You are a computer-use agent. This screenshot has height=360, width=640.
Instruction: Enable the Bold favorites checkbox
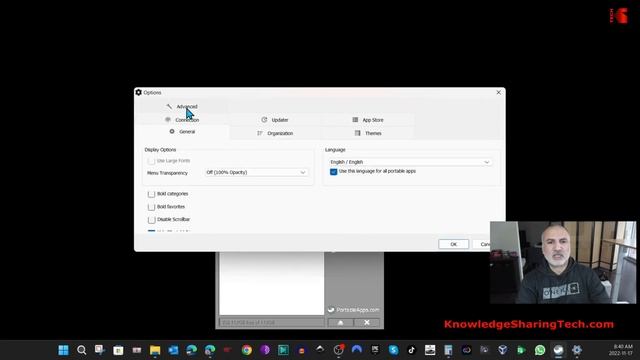pos(151,207)
